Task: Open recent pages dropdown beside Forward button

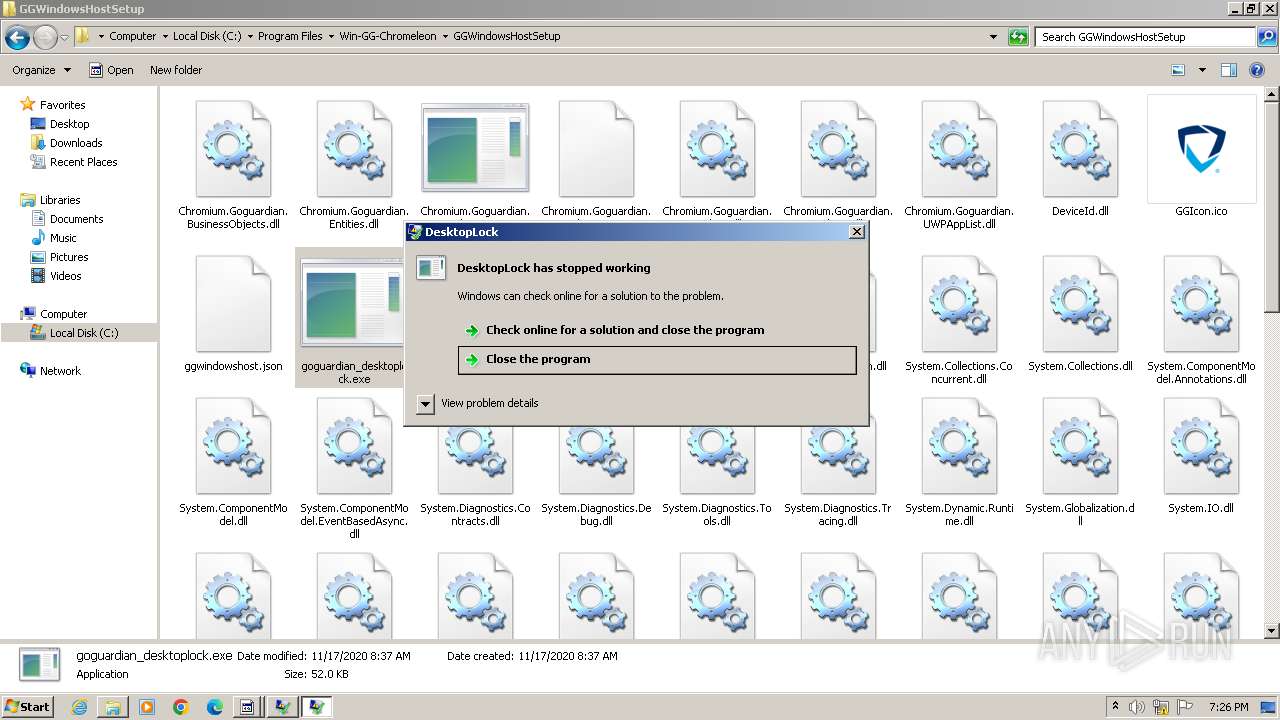Action: pos(64,38)
